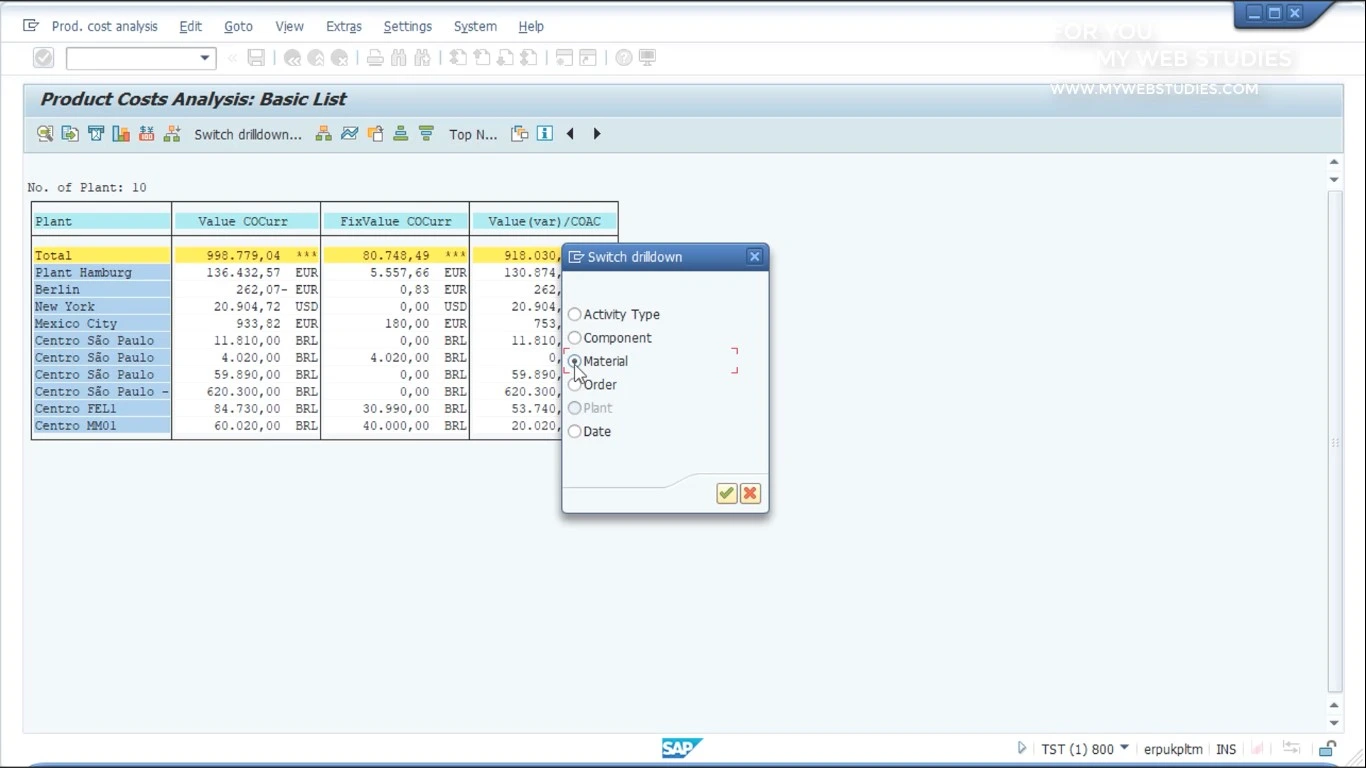Select the Material radio button
Viewport: 1366px width, 768px height.
click(x=574, y=361)
